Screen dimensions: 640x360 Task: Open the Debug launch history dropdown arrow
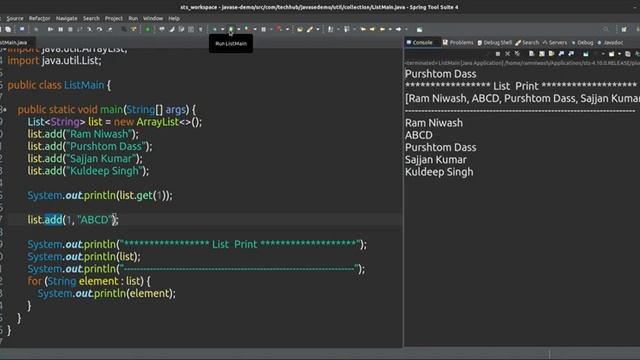tap(222, 29)
